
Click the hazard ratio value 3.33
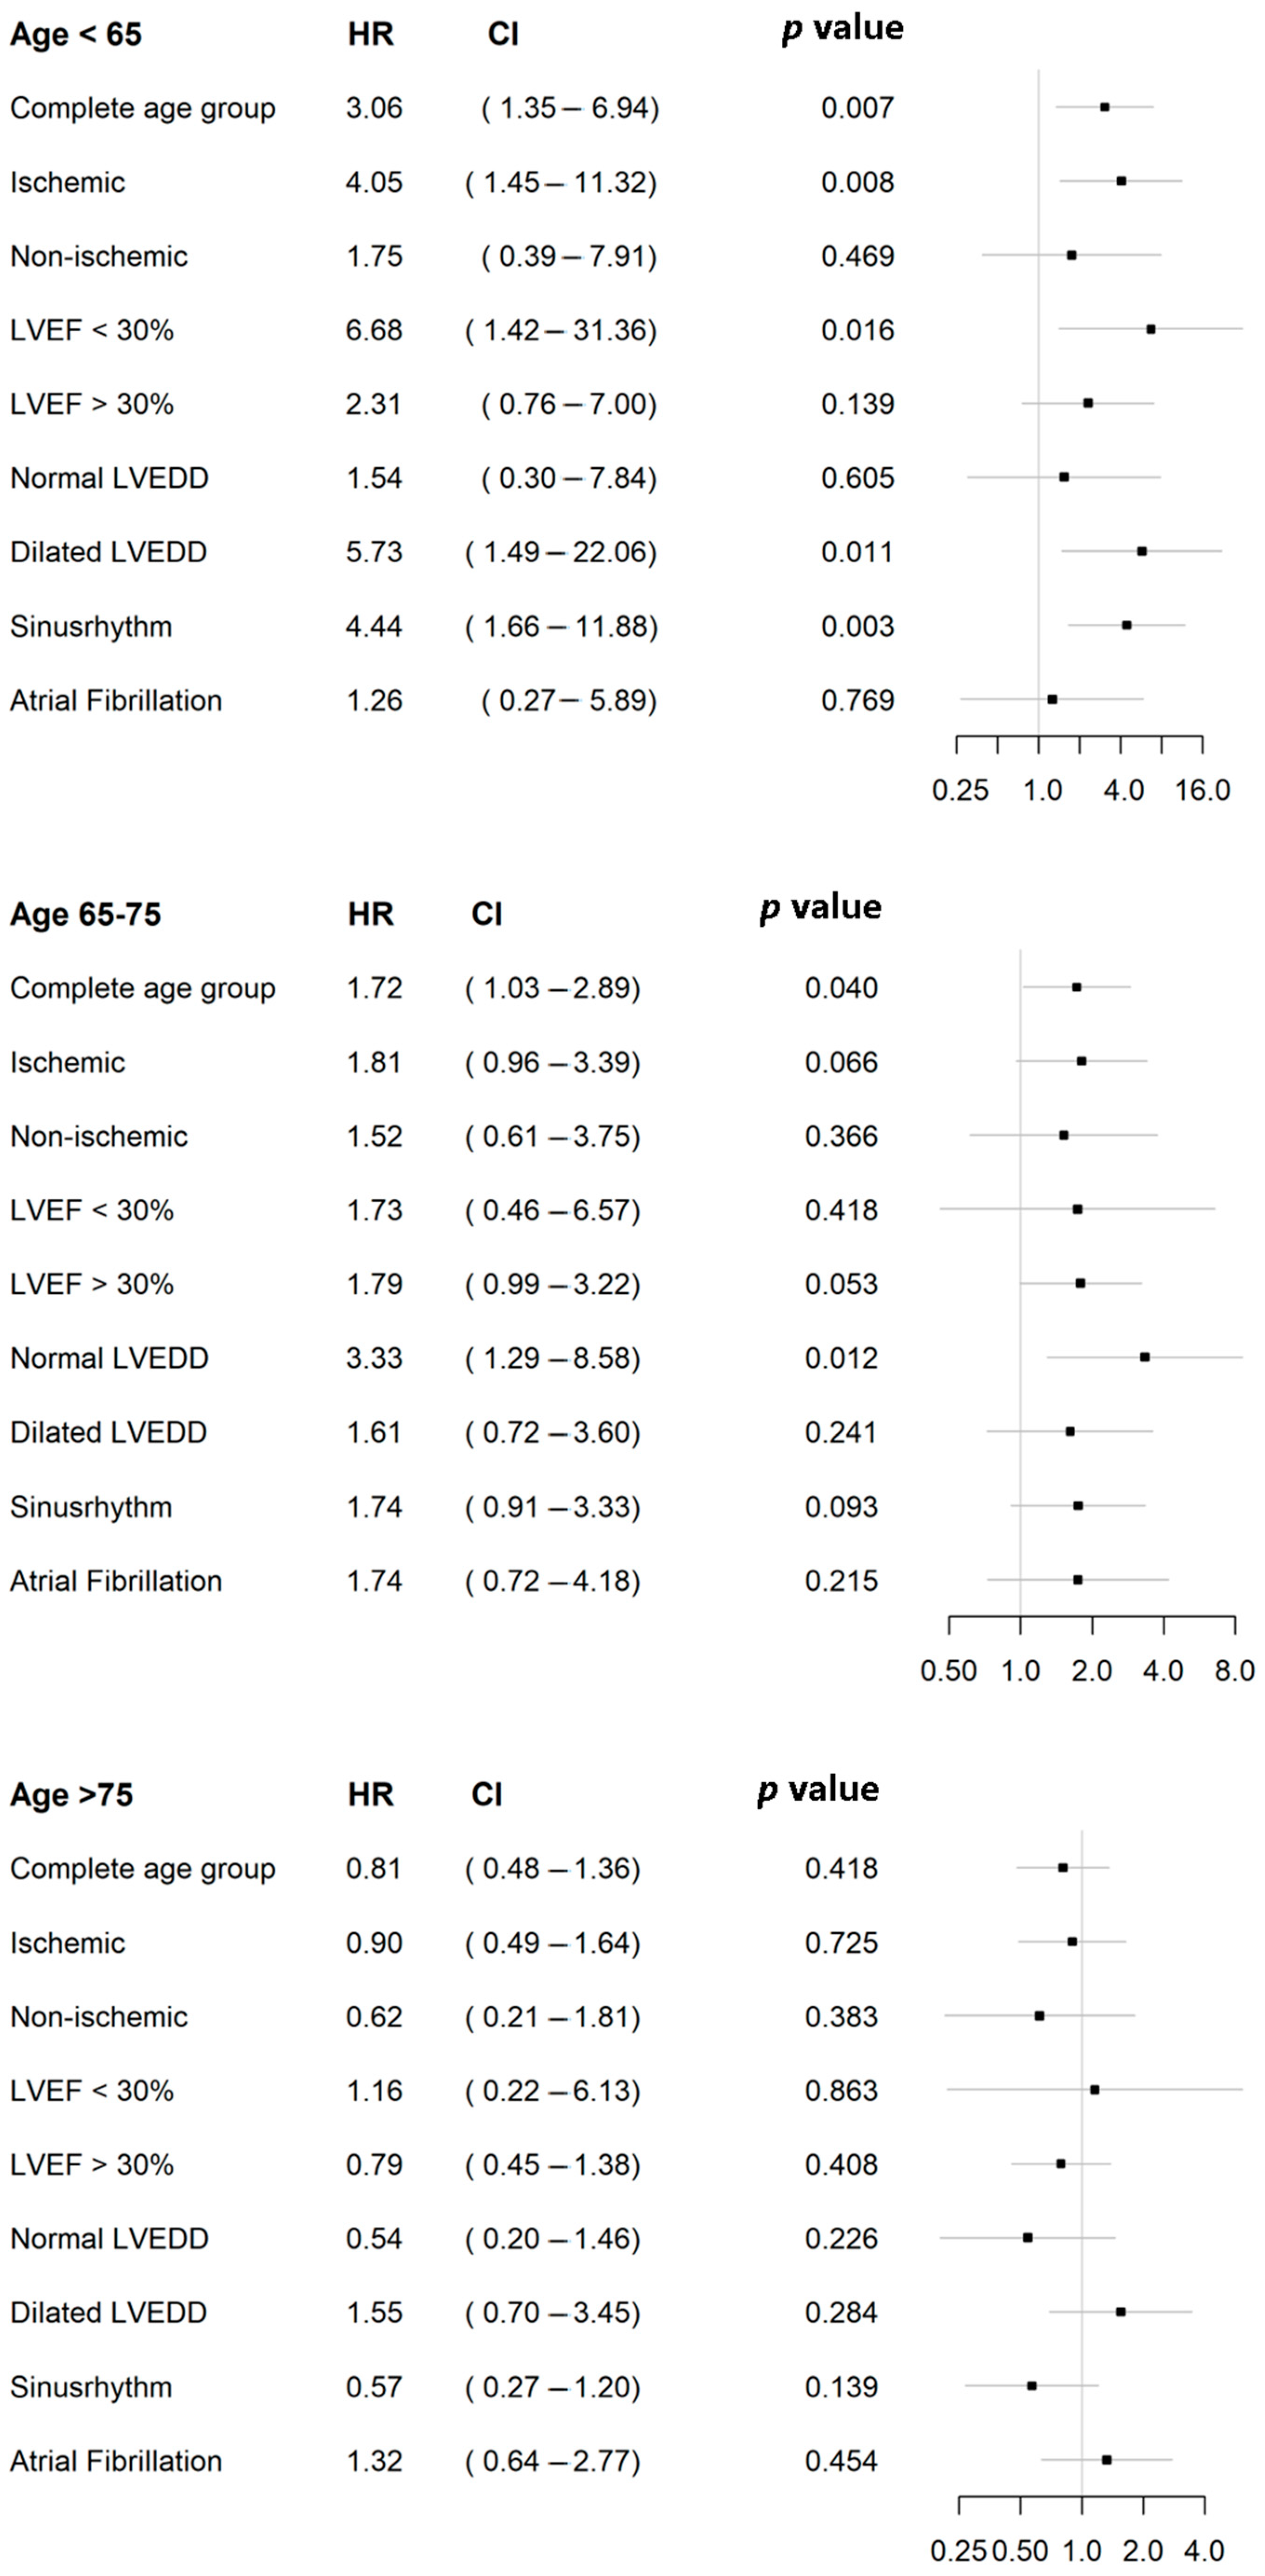[374, 1358]
